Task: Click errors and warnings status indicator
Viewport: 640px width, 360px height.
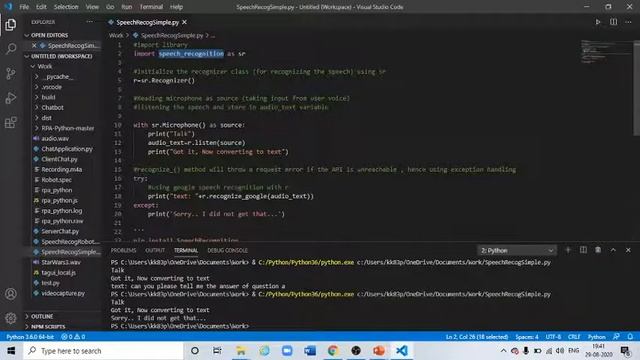Action: (x=73, y=337)
